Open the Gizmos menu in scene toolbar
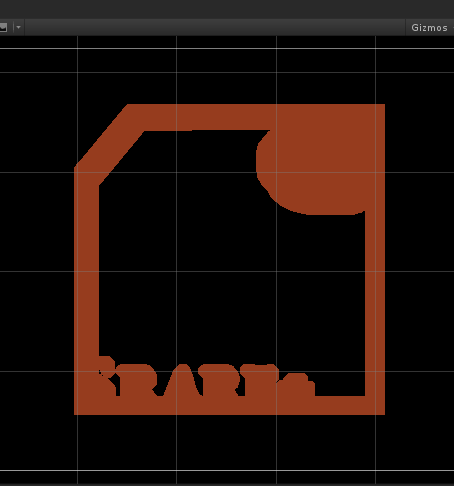Screen dimensions: 454x486 (x=429, y=28)
